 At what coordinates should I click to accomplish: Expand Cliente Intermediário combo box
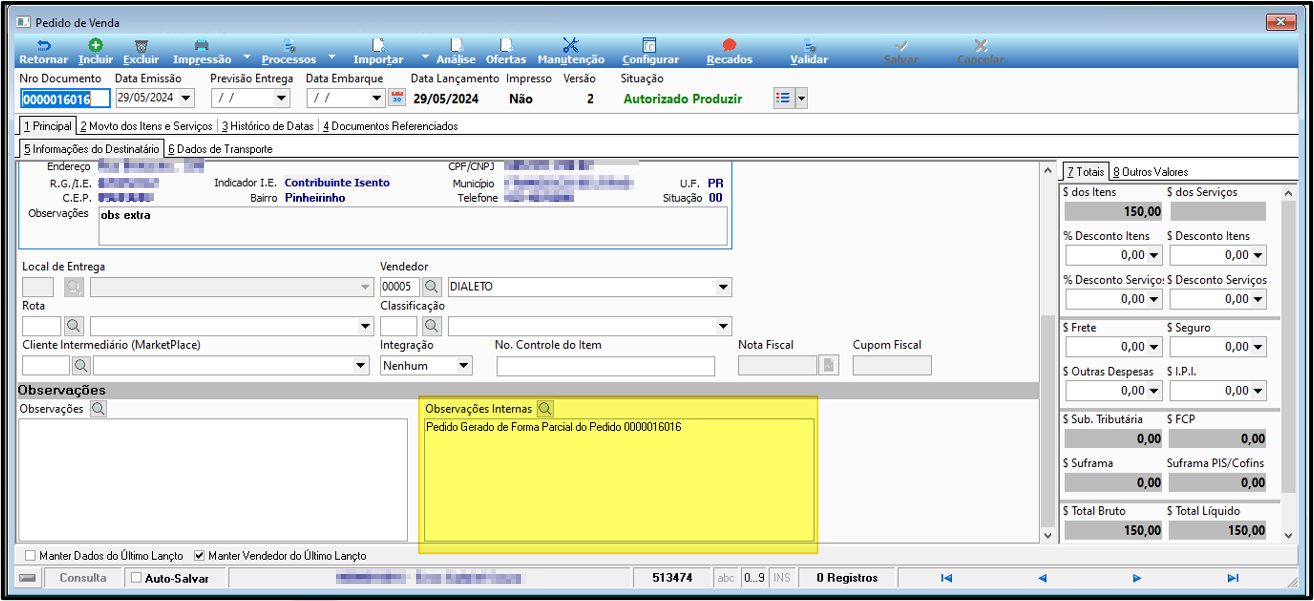(x=361, y=365)
